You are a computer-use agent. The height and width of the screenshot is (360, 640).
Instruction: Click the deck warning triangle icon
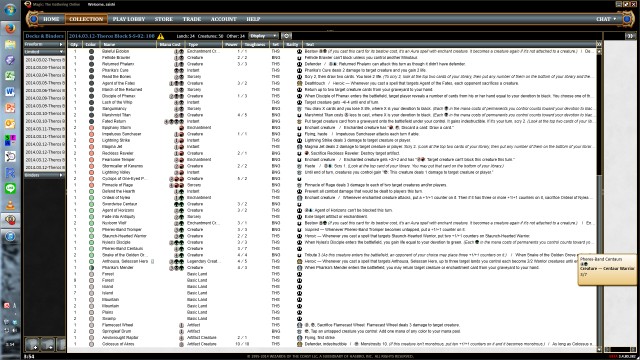(x=161, y=36)
